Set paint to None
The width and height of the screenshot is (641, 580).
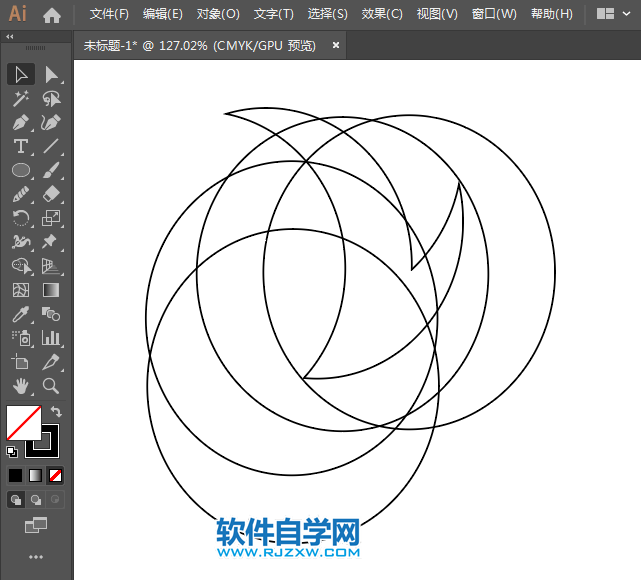pos(55,475)
